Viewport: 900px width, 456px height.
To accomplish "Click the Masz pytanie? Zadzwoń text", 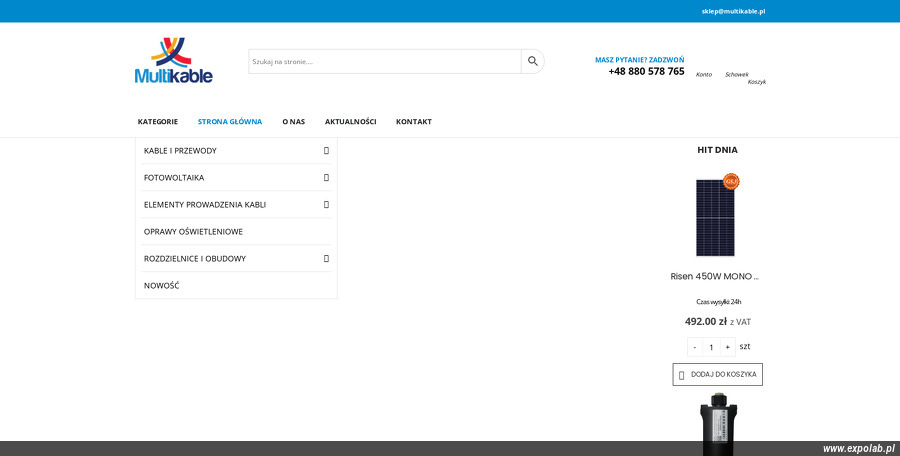I will click(639, 60).
